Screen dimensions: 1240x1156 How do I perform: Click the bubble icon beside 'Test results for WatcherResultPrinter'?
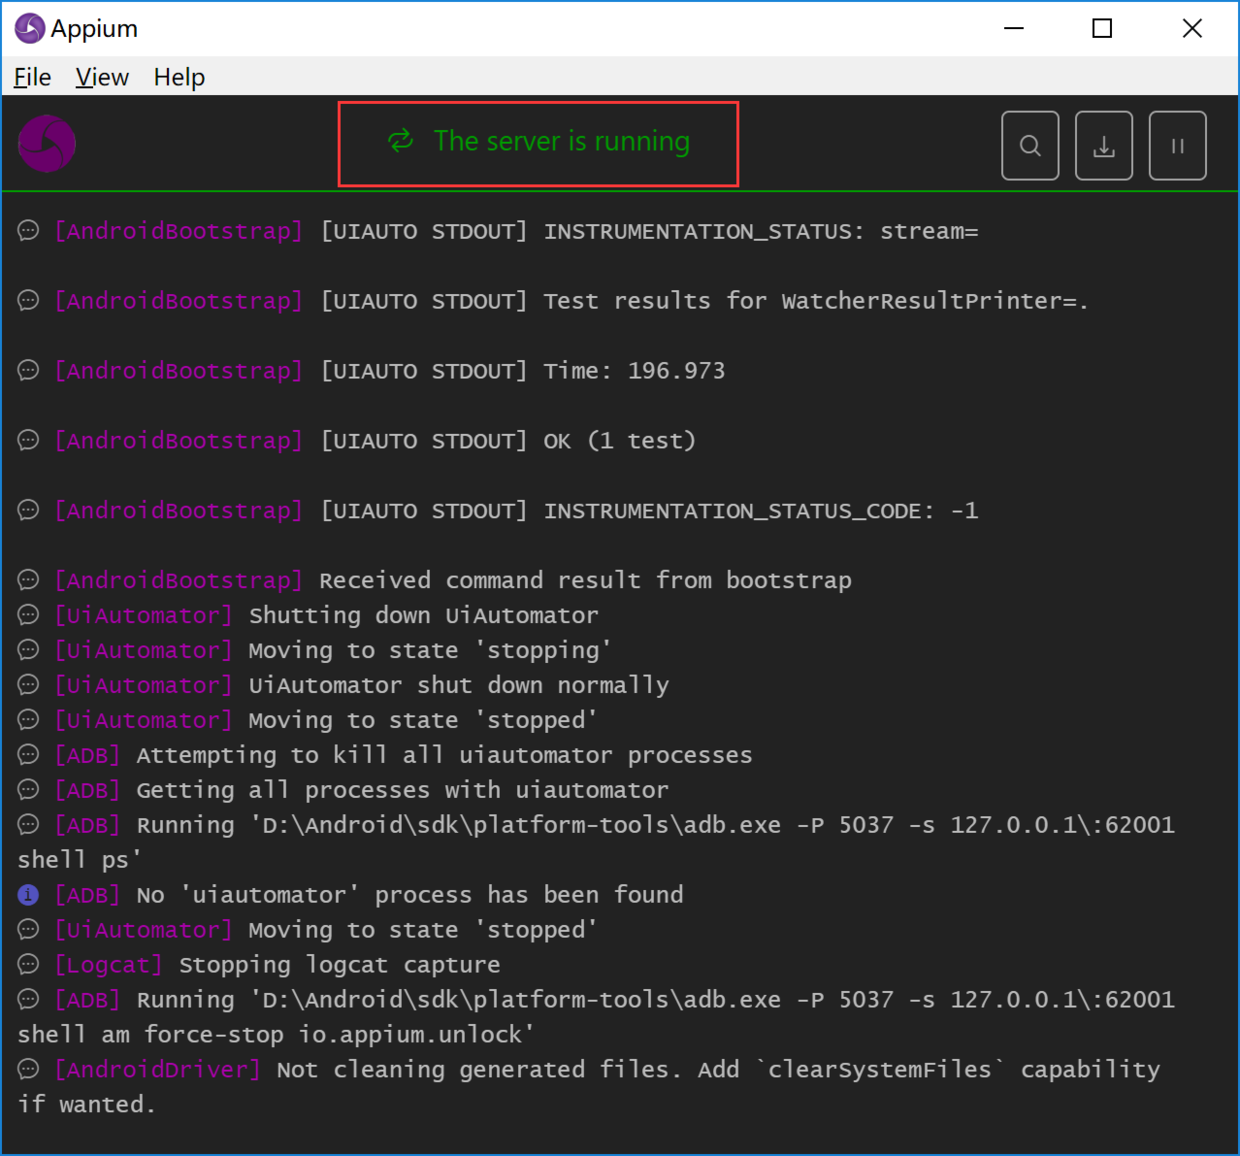(28, 301)
